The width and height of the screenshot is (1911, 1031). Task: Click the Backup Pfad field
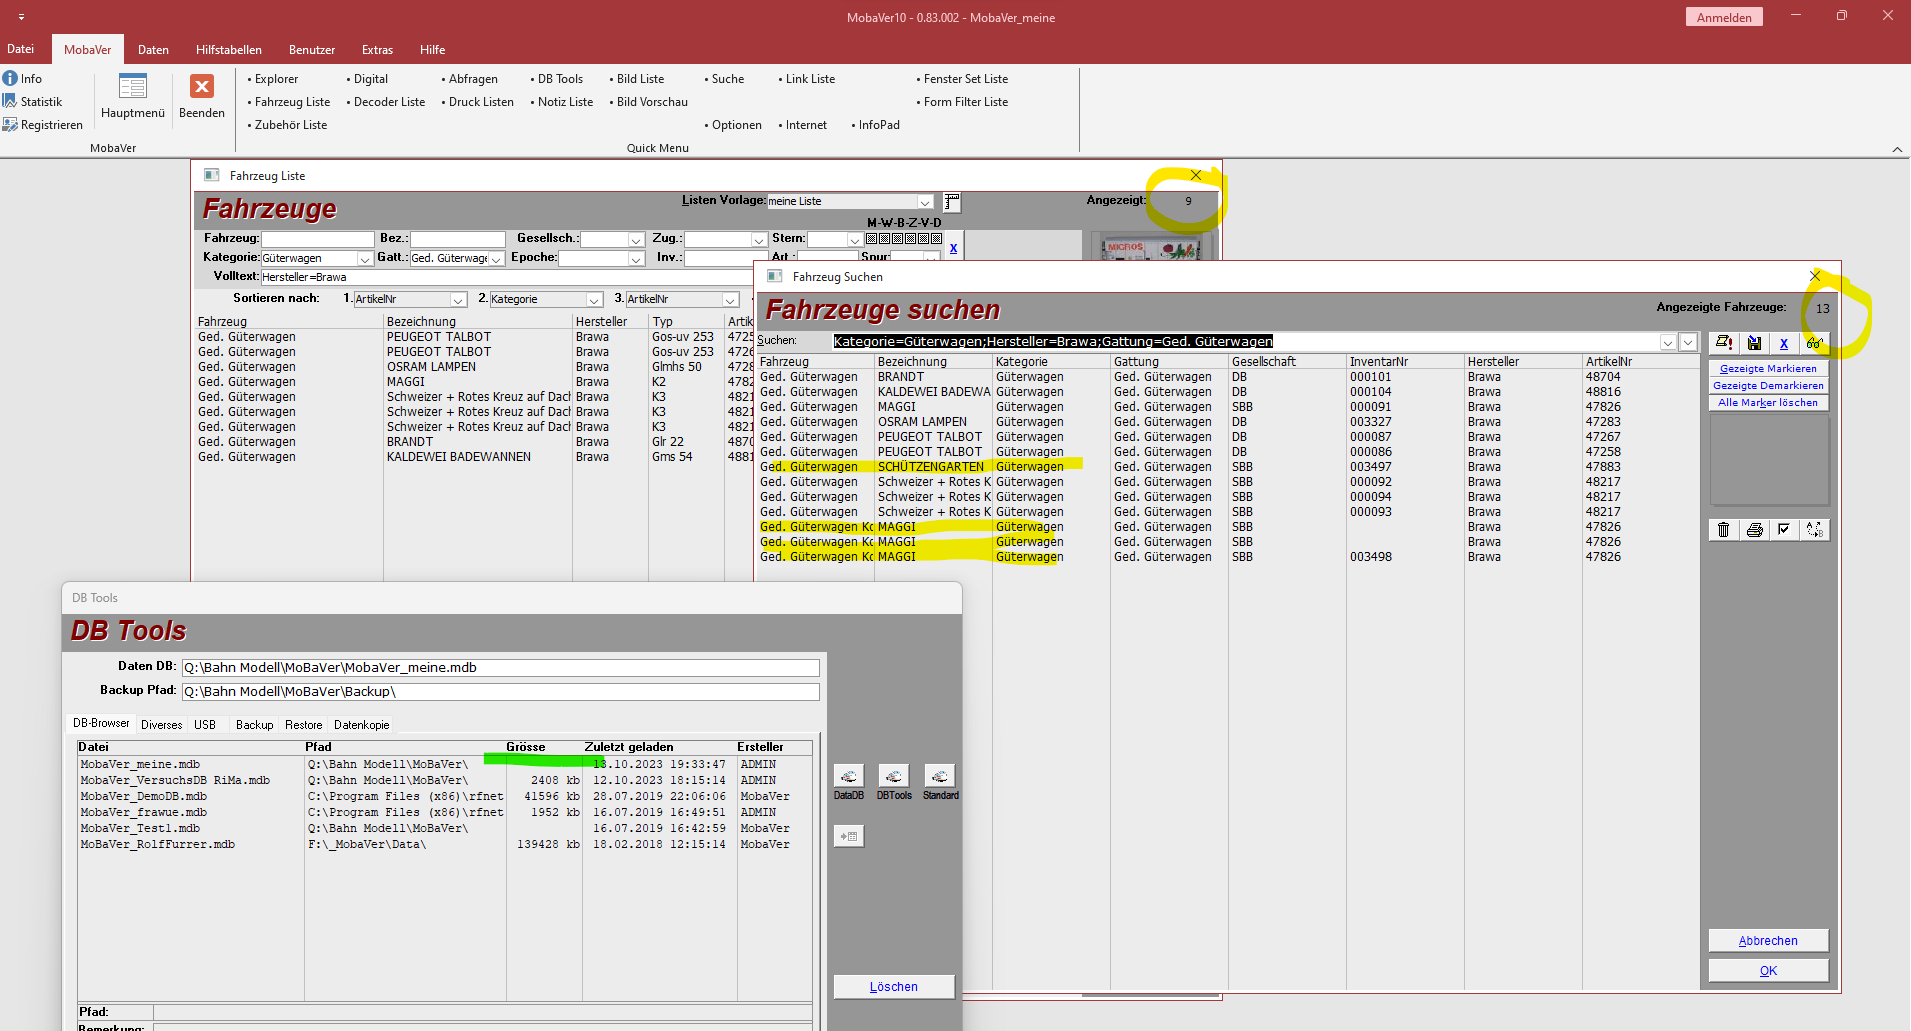click(500, 692)
